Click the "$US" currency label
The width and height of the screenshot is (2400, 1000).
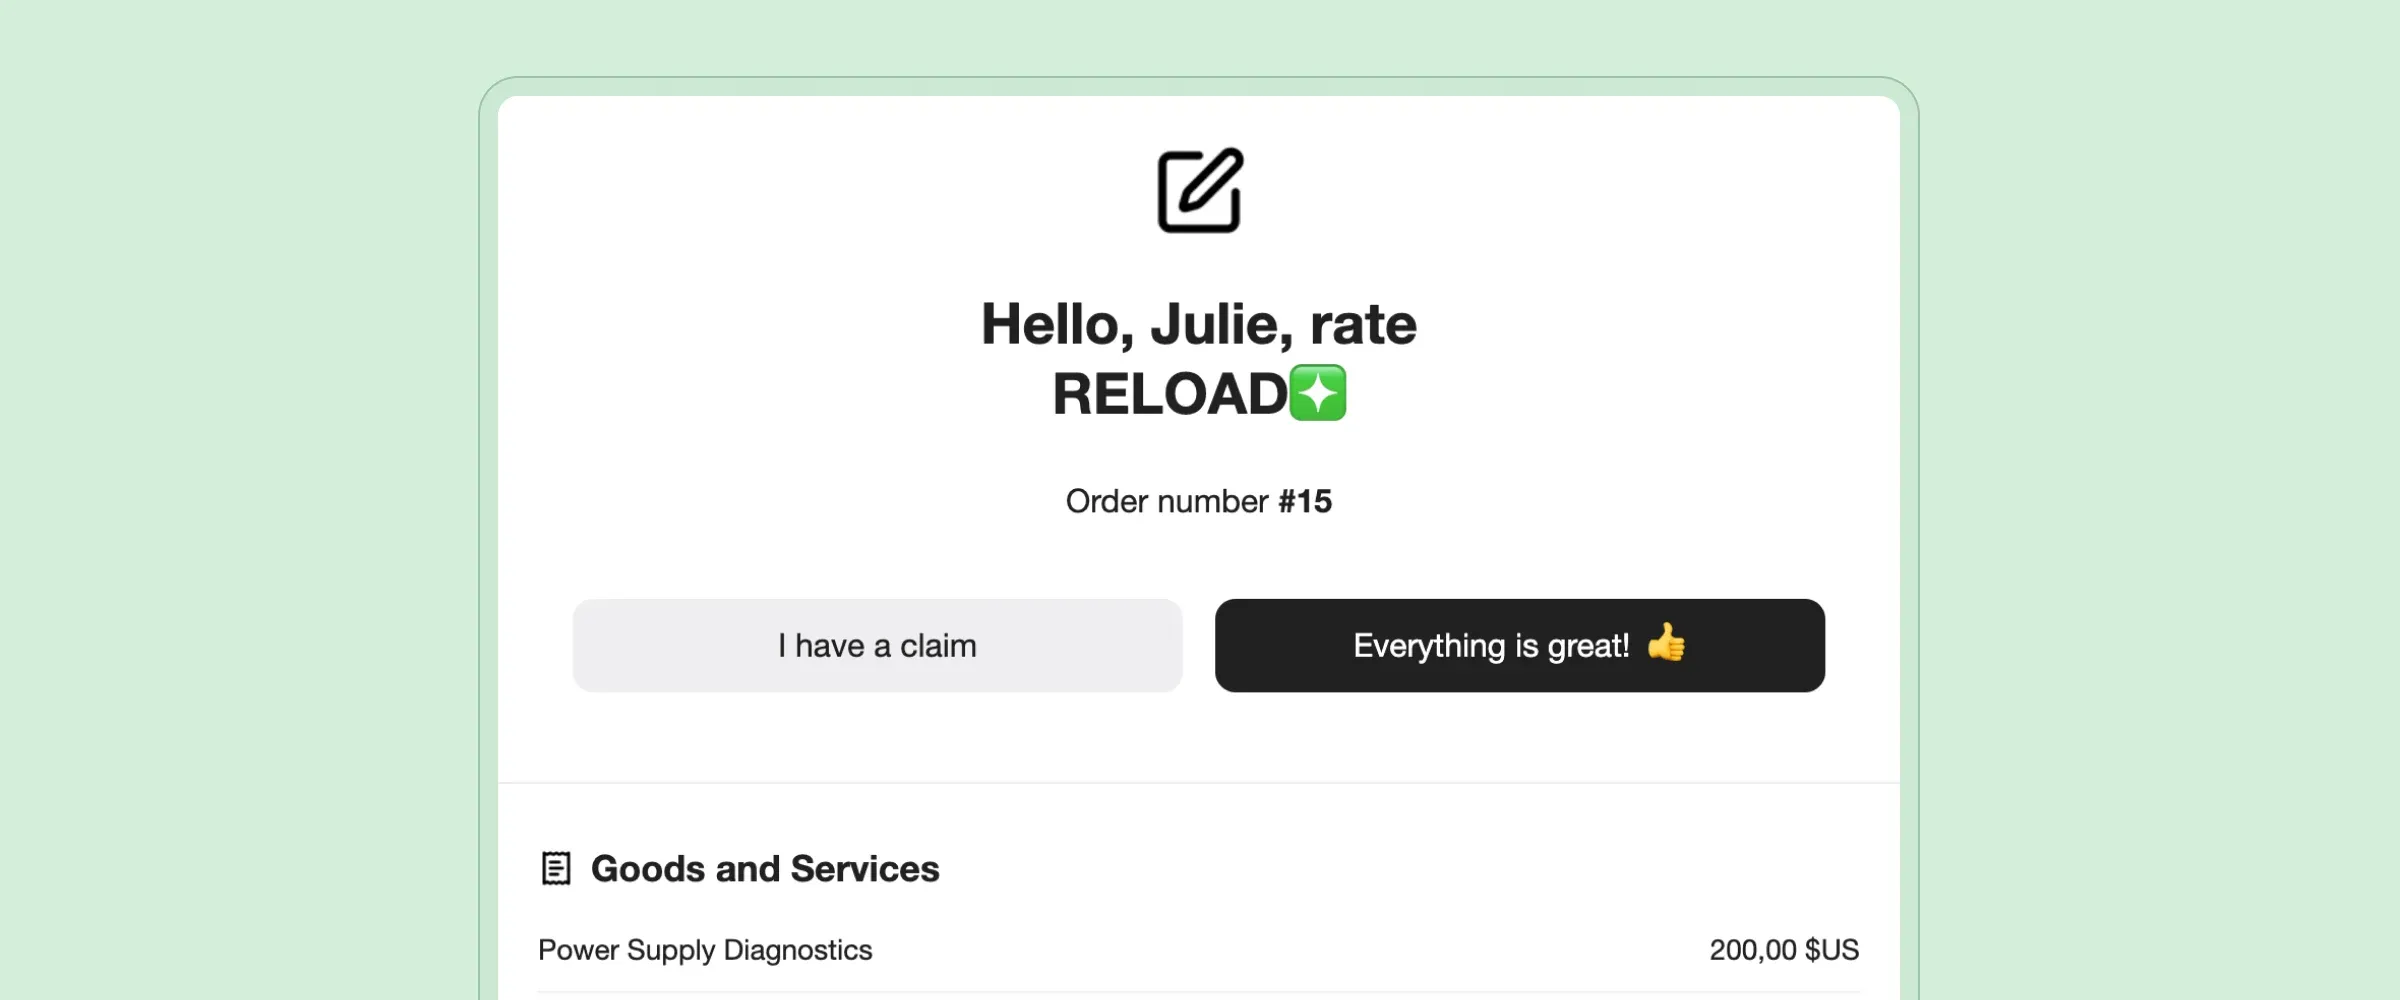[1831, 949]
